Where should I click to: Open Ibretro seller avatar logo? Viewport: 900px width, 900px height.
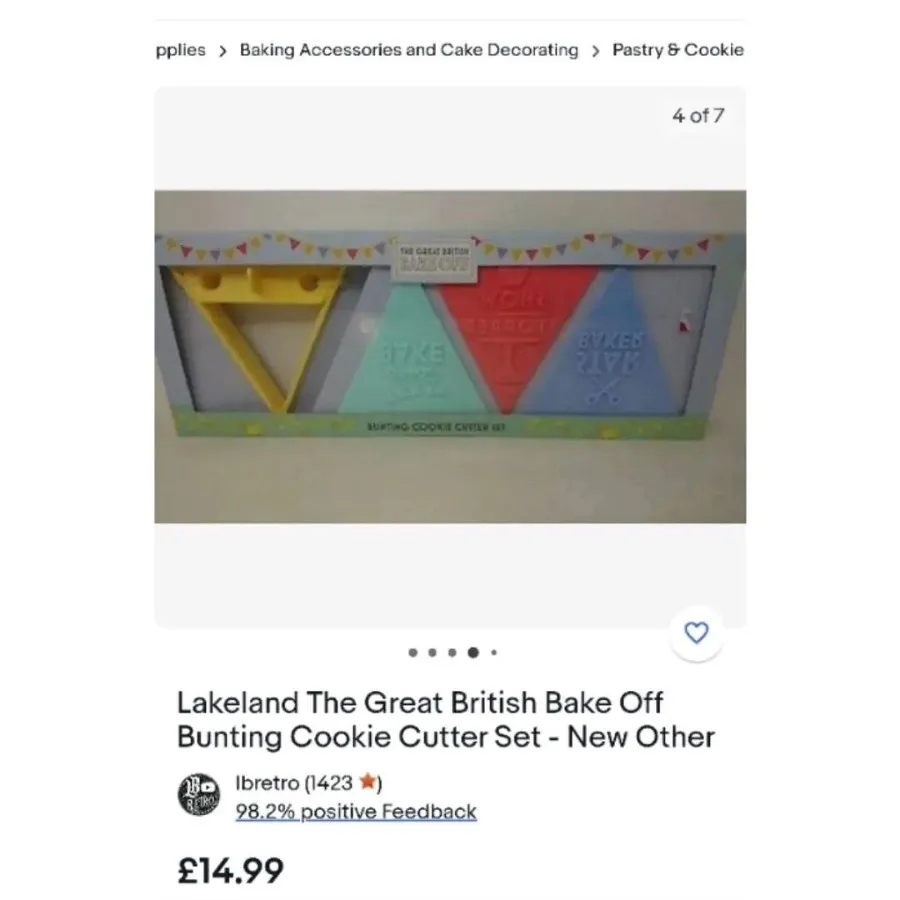pyautogui.click(x=199, y=794)
